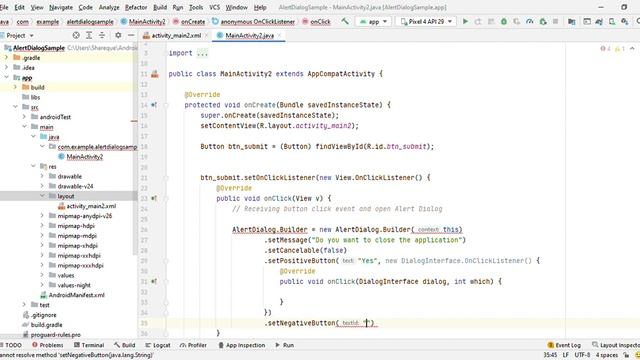Hide the Project tool window
This screenshot has height=360, width=640.
[131, 36]
